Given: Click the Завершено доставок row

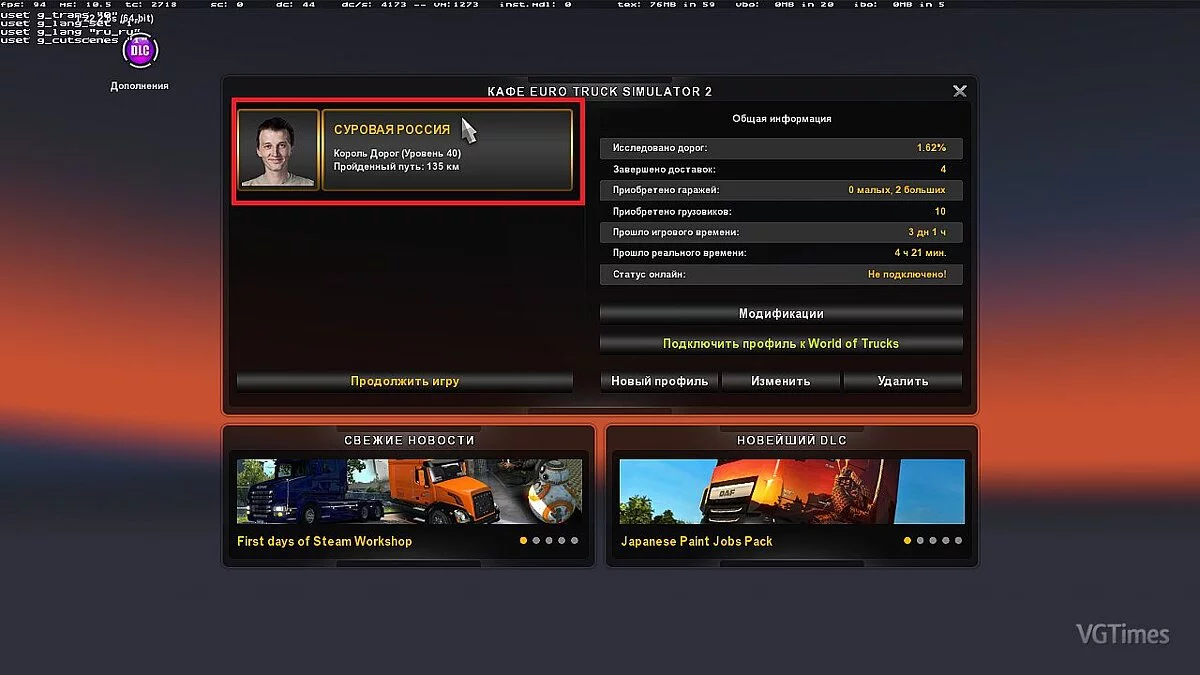Looking at the screenshot, I should [x=781, y=170].
